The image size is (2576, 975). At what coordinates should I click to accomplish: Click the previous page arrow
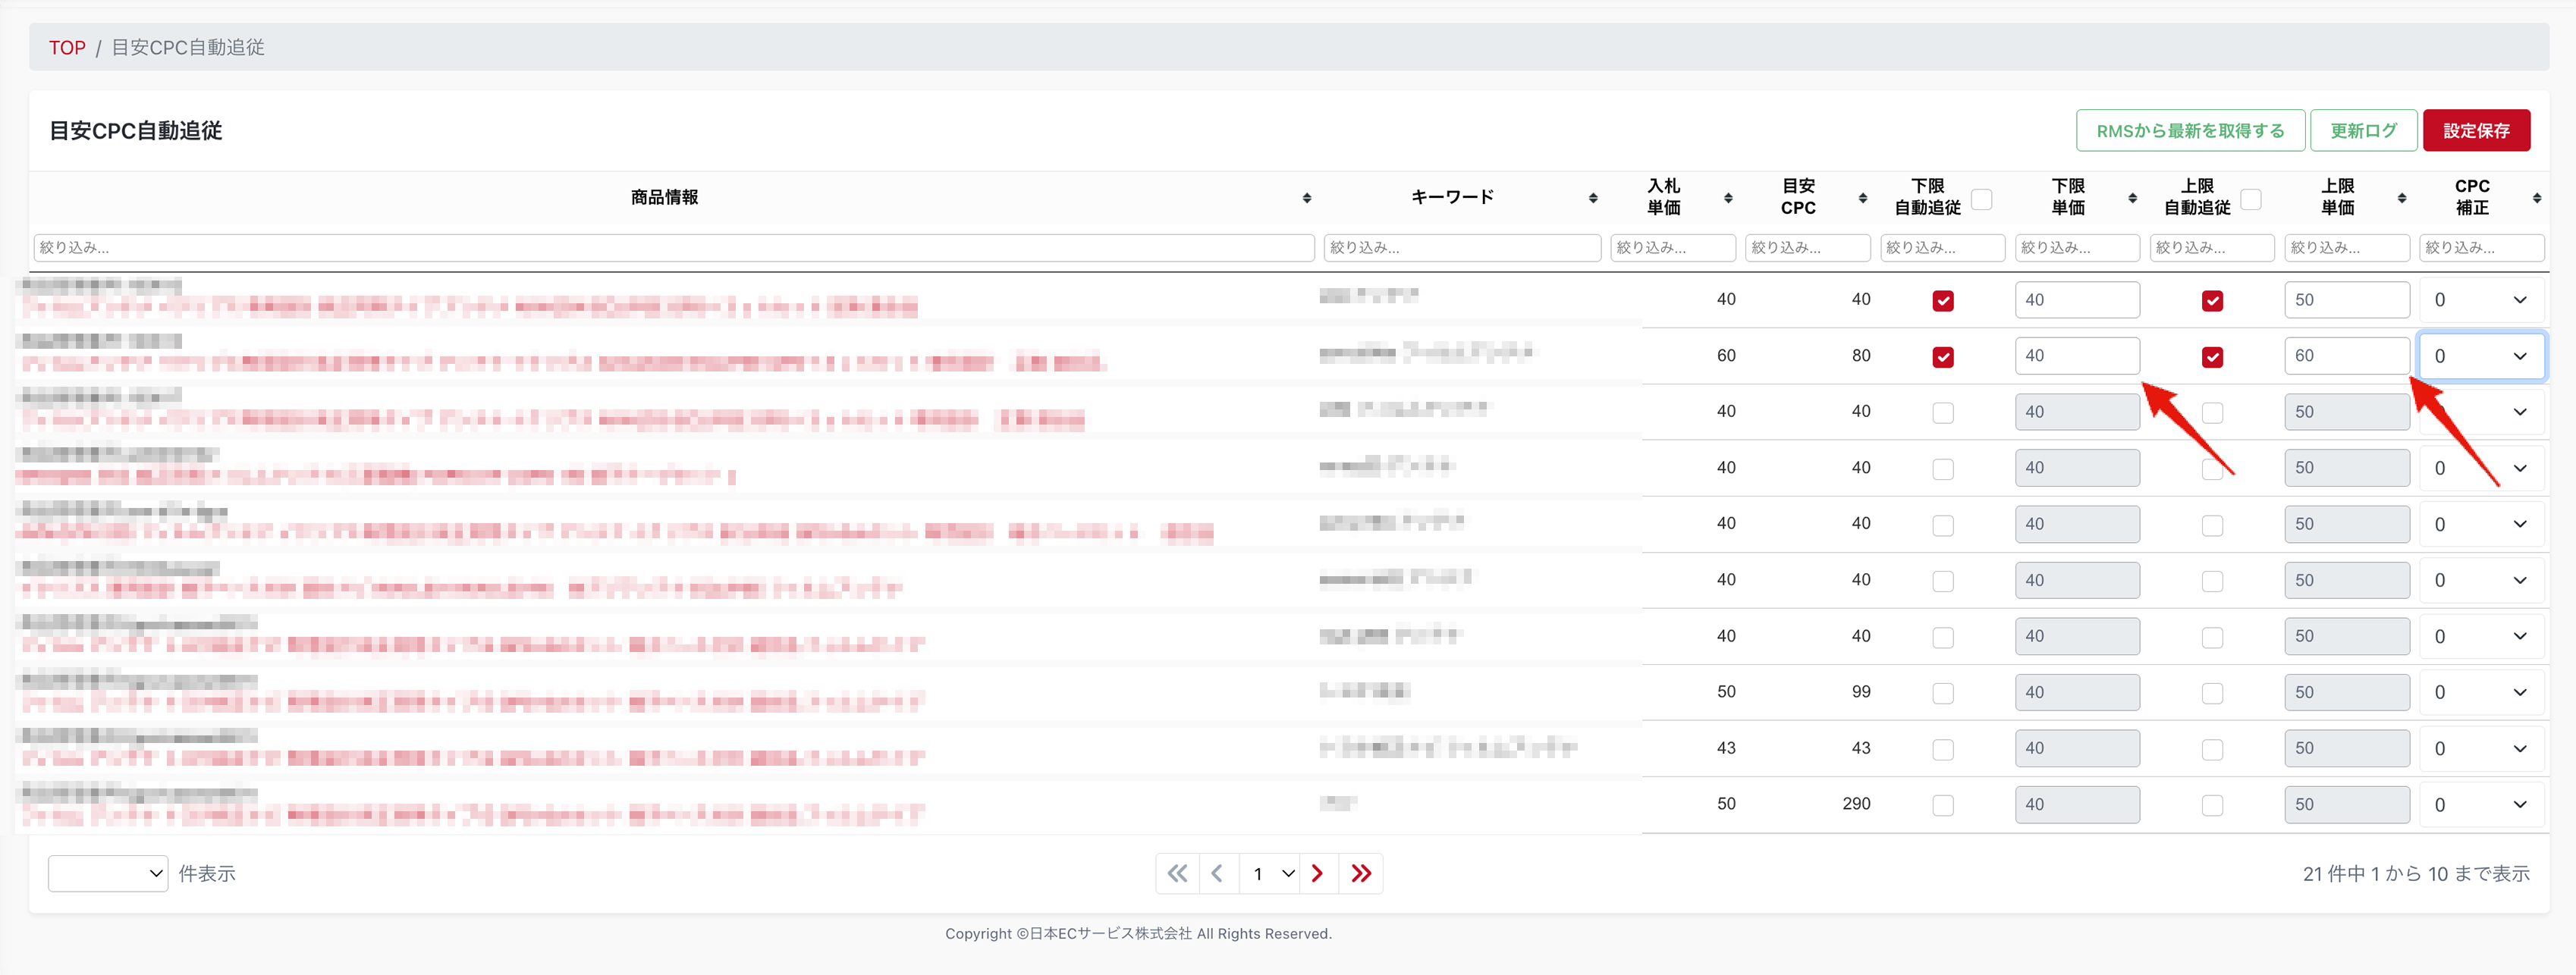(x=1217, y=874)
